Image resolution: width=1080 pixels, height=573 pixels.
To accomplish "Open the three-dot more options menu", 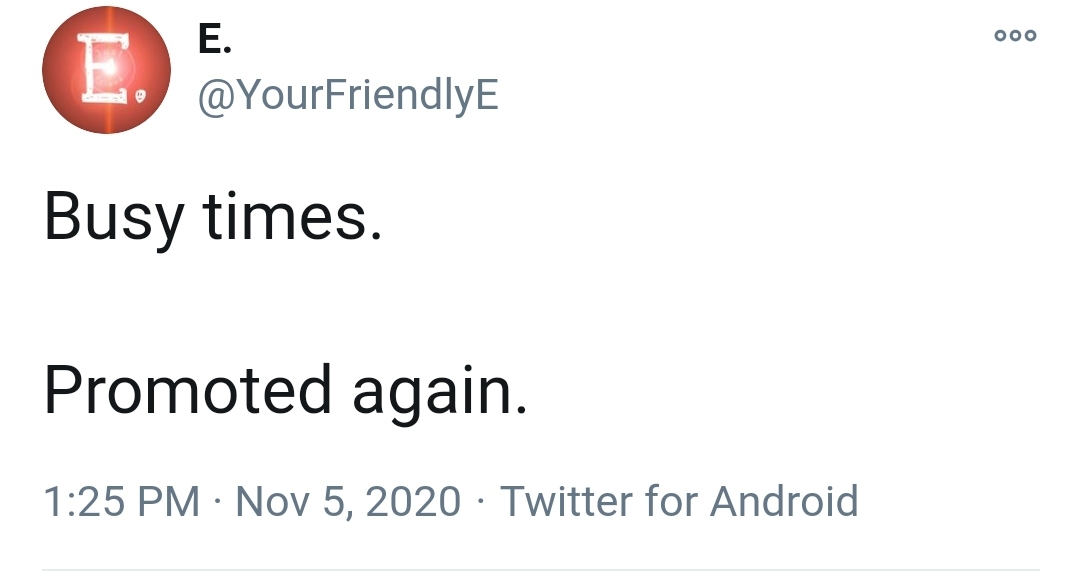I will 1015,36.
